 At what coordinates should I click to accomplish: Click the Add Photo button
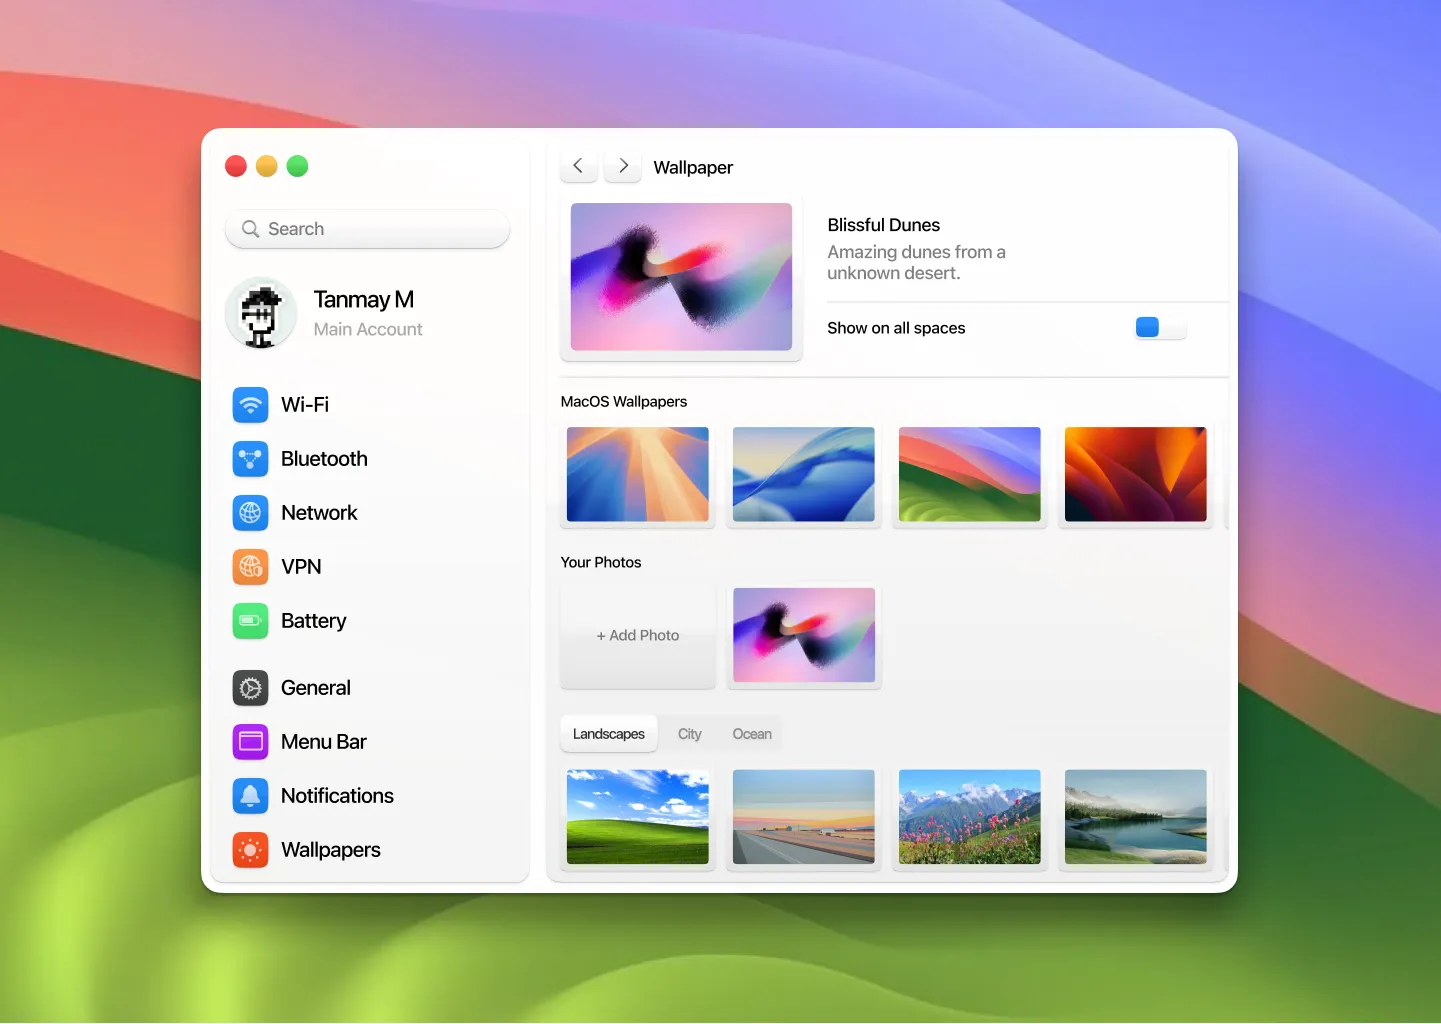637,635
